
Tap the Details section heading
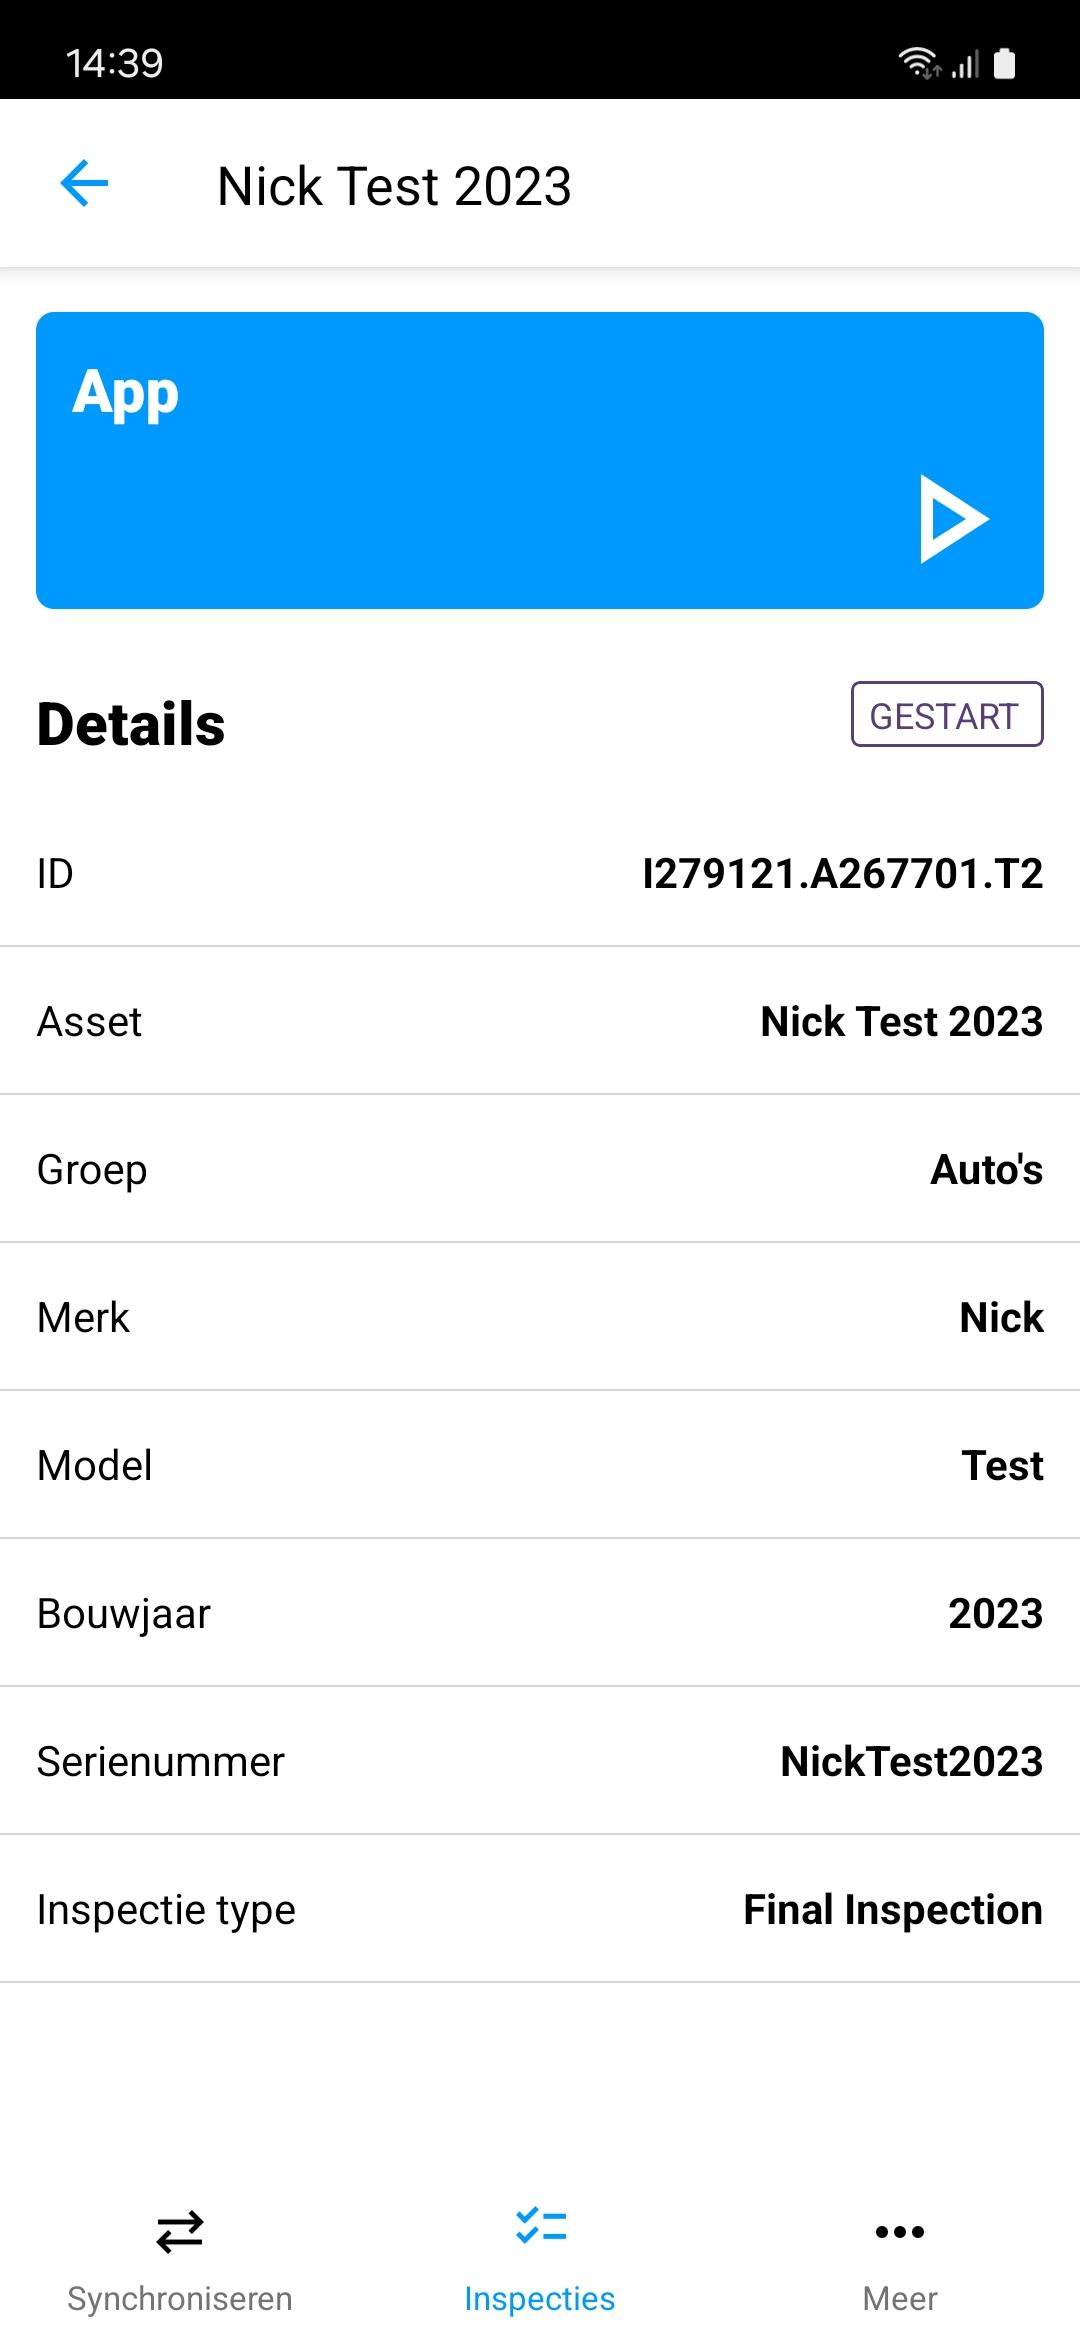click(x=131, y=724)
